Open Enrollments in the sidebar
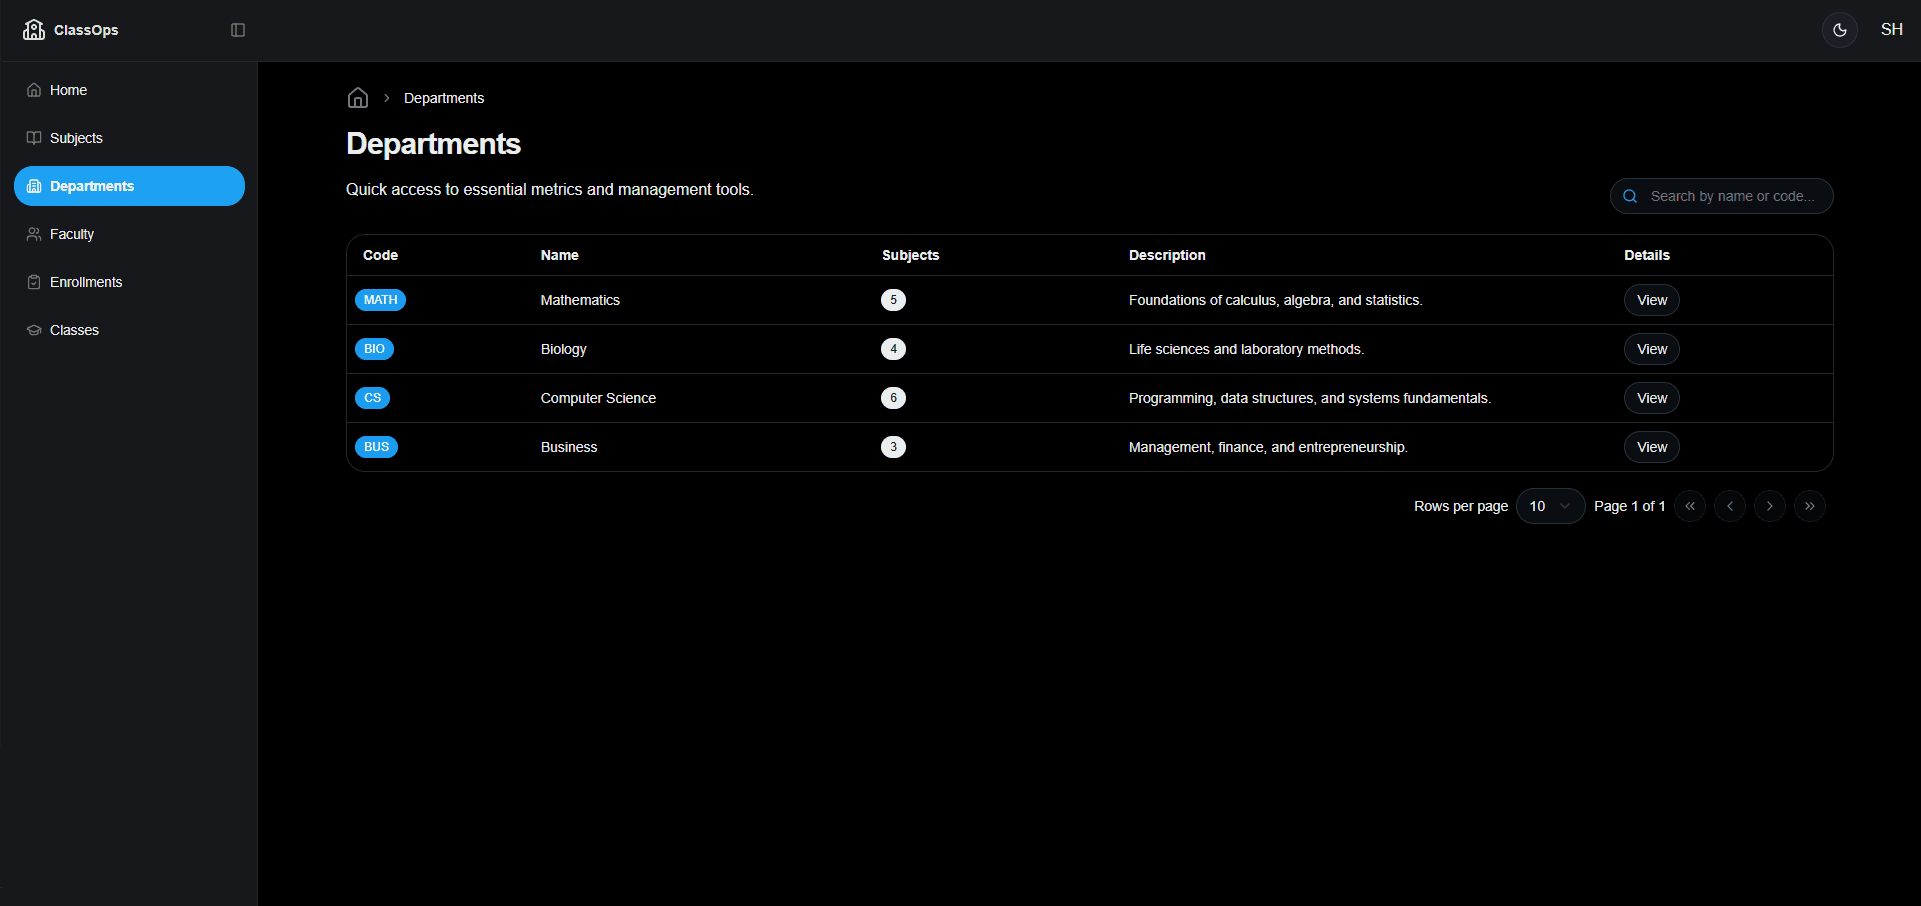The image size is (1921, 906). tap(129, 282)
